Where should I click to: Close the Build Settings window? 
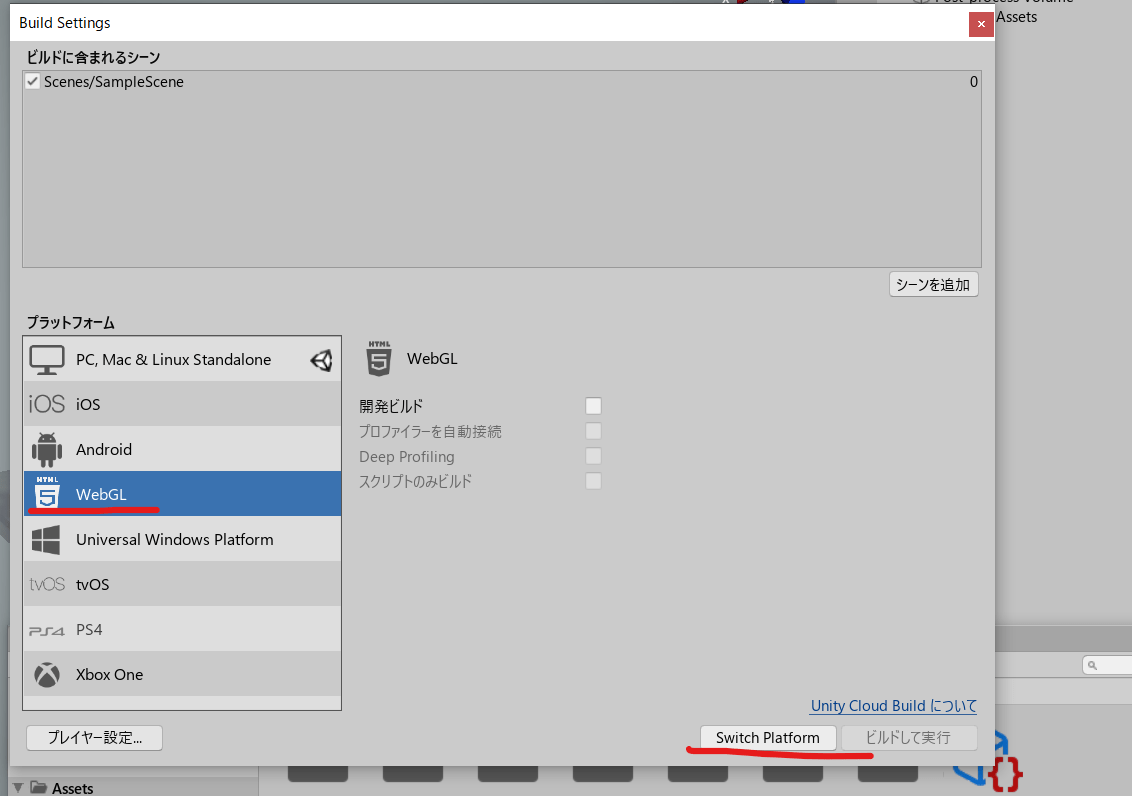(x=981, y=23)
